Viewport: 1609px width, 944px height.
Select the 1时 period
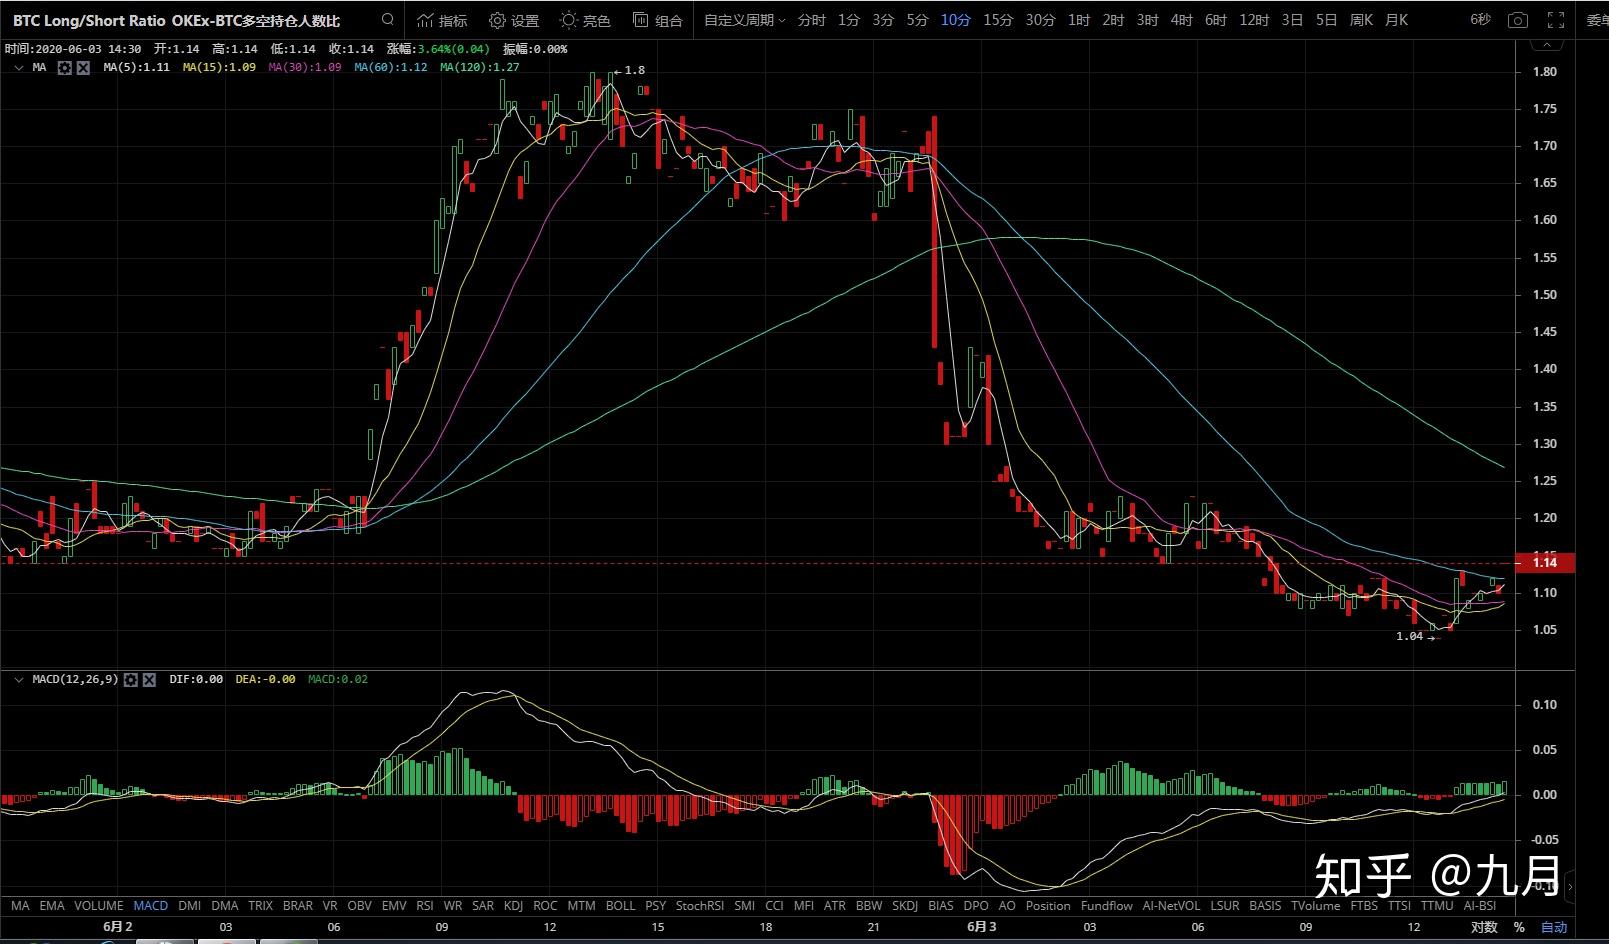click(1079, 20)
